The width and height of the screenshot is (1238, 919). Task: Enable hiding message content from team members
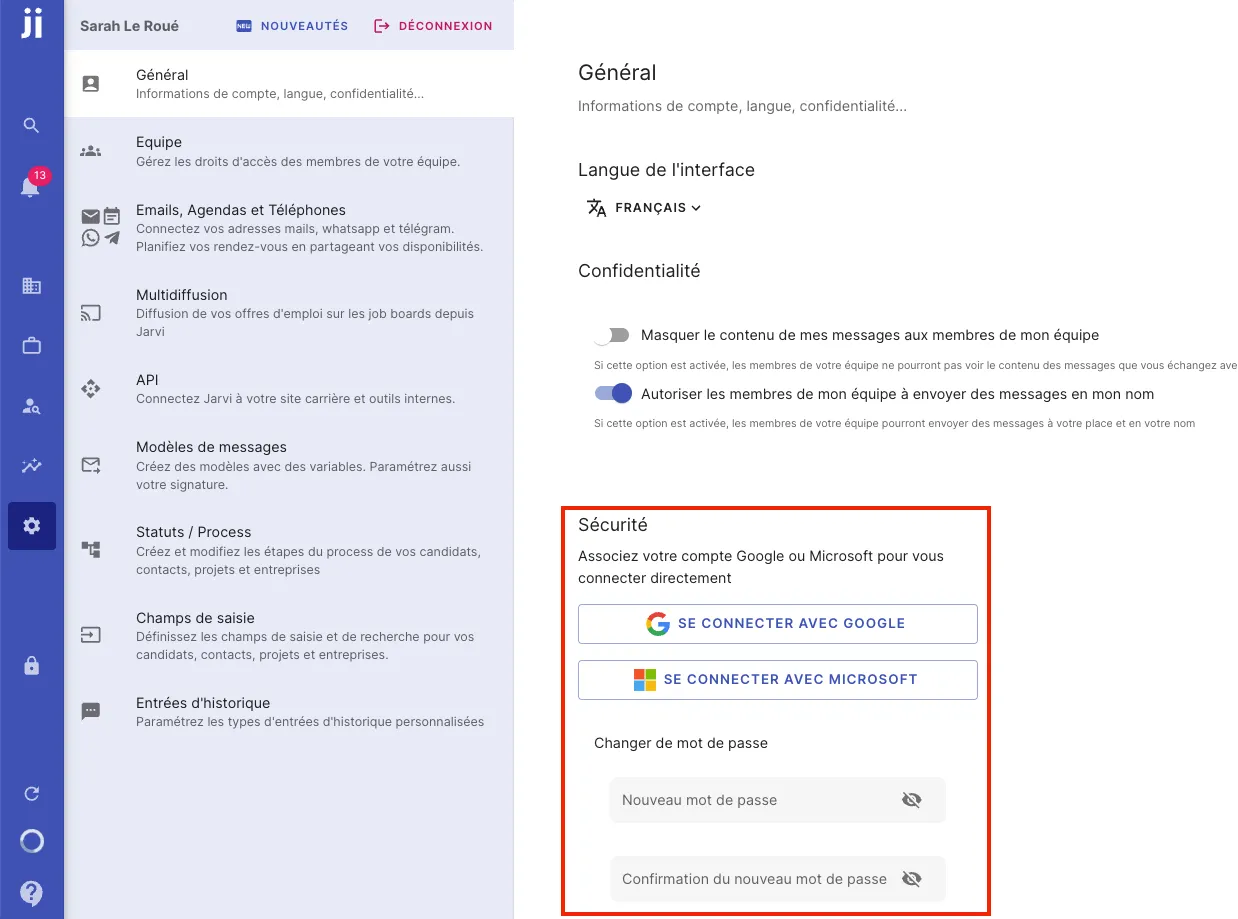click(x=611, y=335)
